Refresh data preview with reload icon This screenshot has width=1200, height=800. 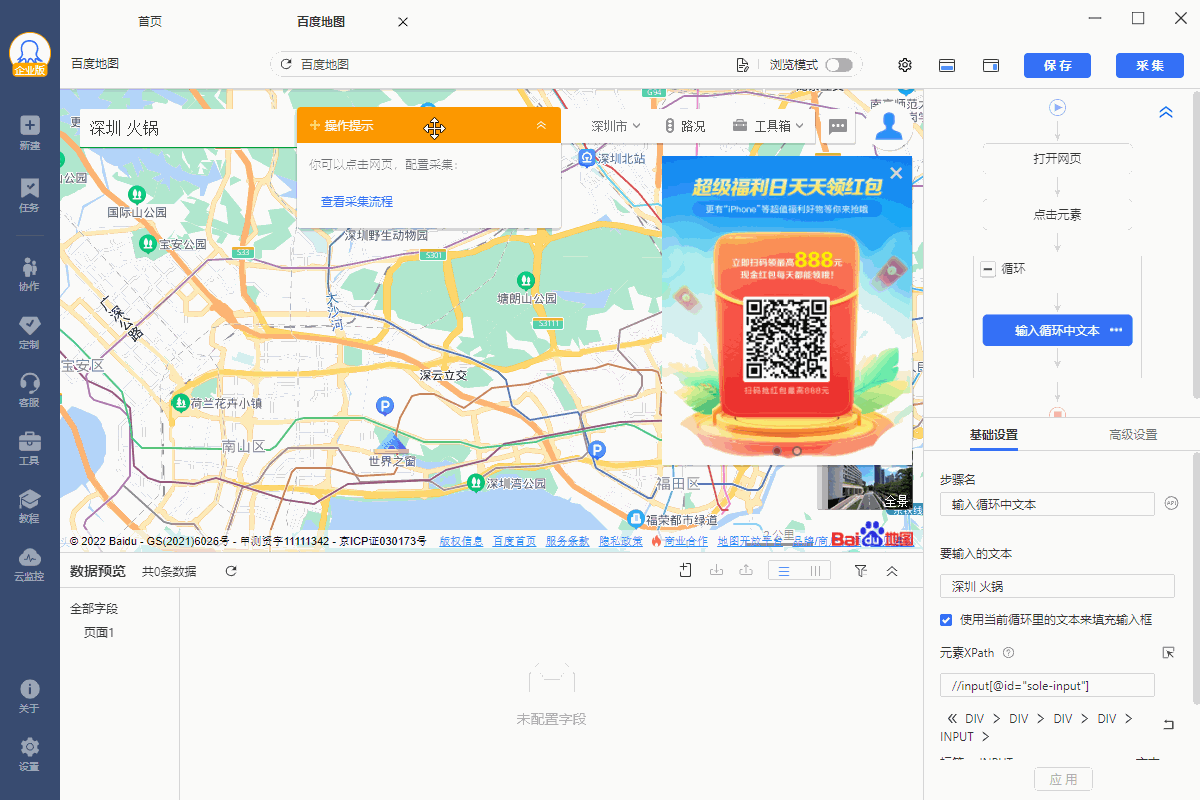pyautogui.click(x=231, y=571)
